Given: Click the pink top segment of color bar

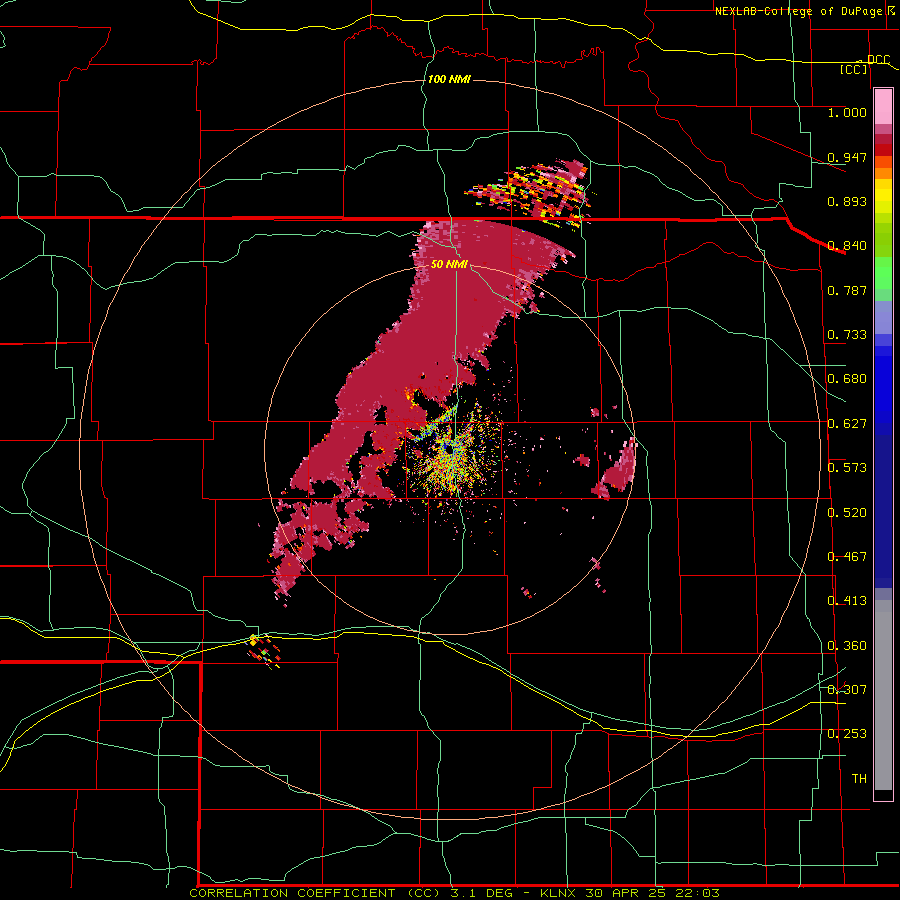Looking at the screenshot, I should (x=883, y=106).
